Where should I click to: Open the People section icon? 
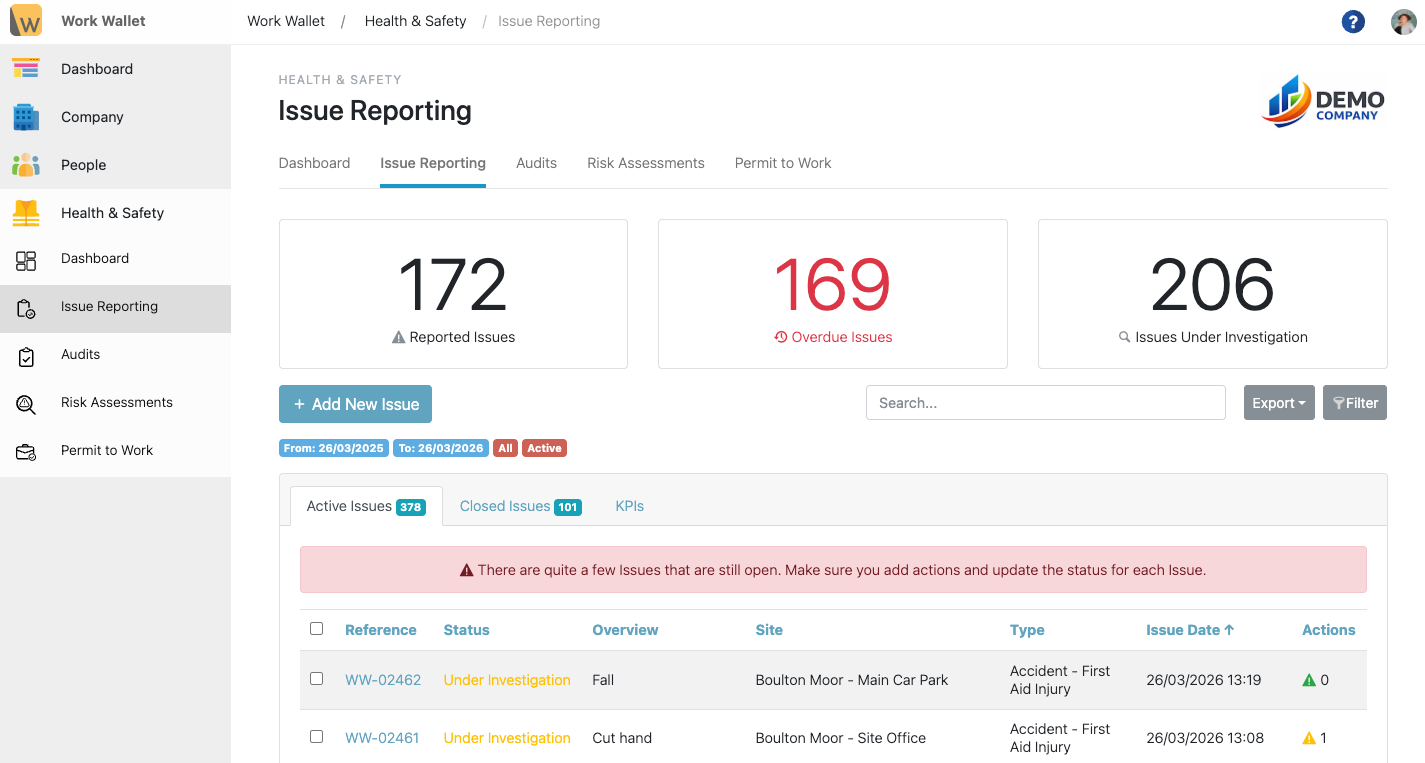click(25, 164)
